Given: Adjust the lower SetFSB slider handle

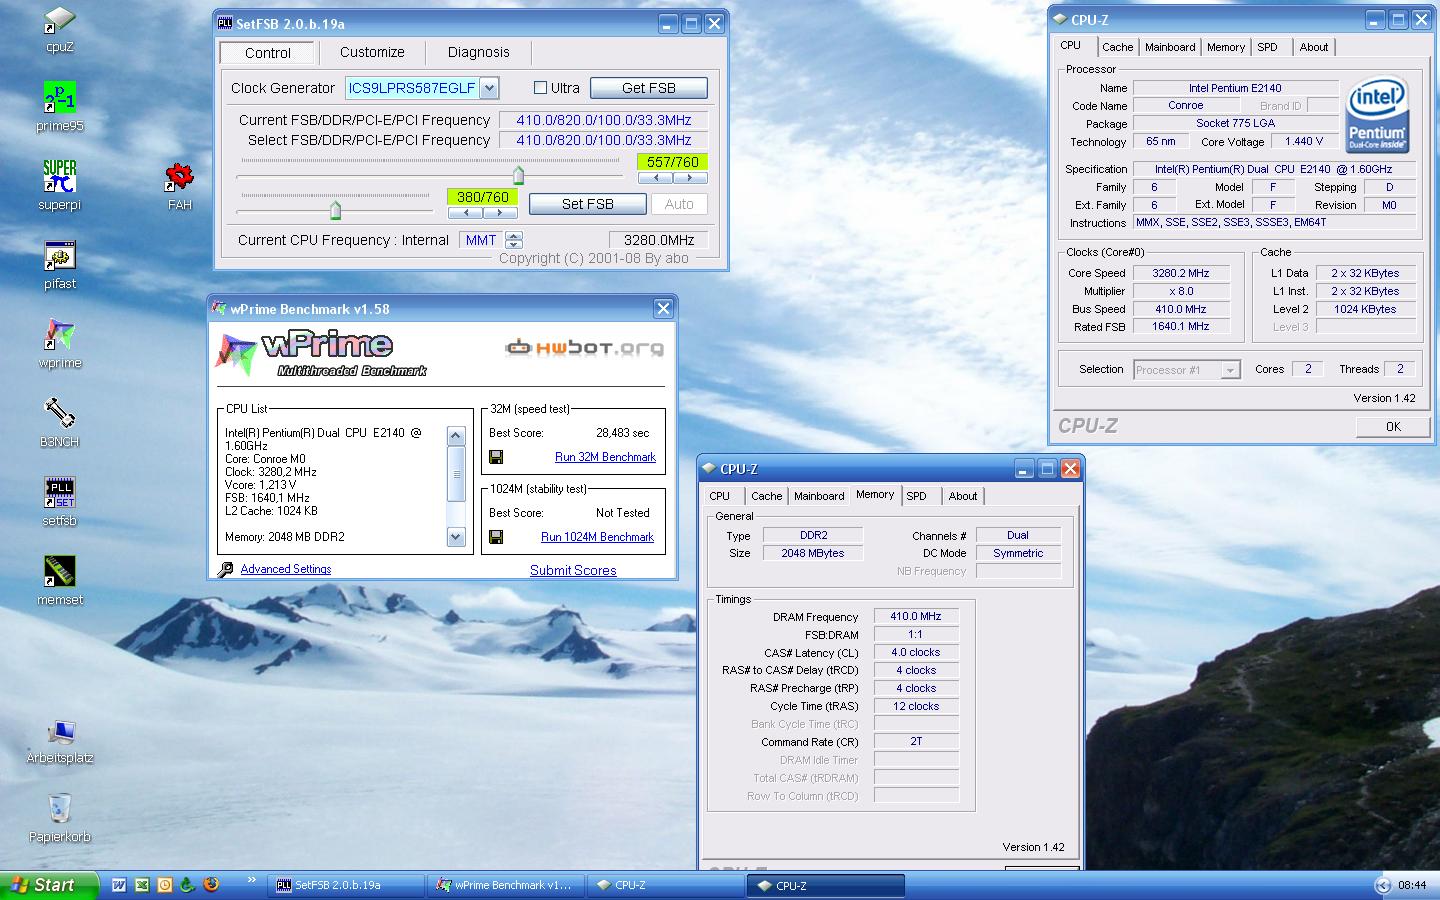Looking at the screenshot, I should point(335,210).
